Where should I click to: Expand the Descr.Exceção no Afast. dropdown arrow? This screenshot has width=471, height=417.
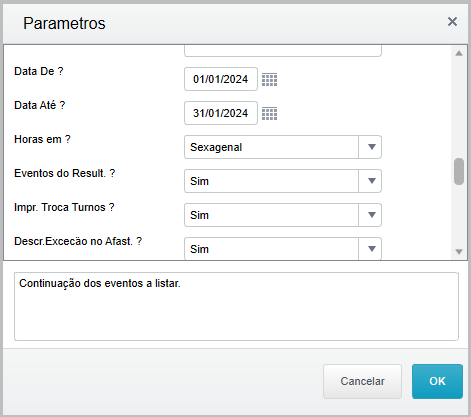coord(370,249)
